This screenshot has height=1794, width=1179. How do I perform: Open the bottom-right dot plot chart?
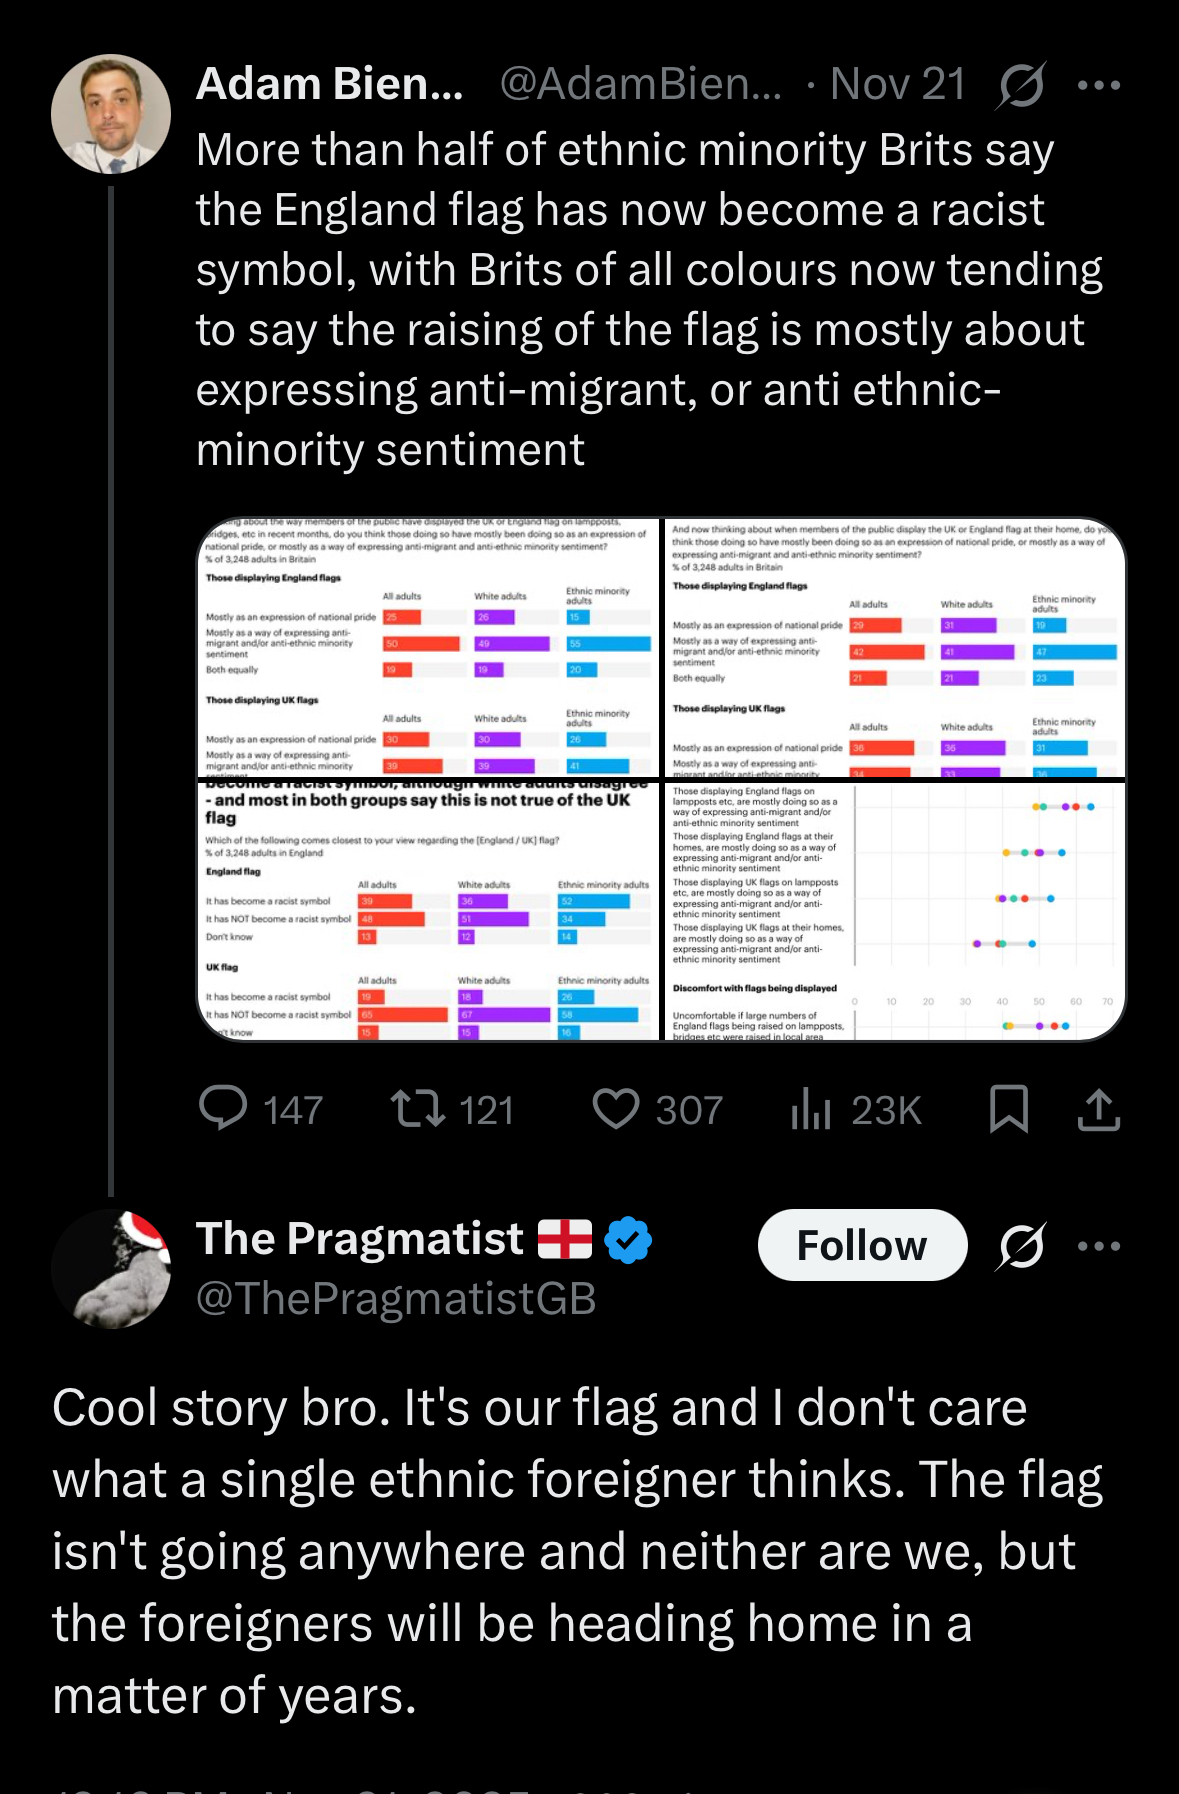click(895, 912)
